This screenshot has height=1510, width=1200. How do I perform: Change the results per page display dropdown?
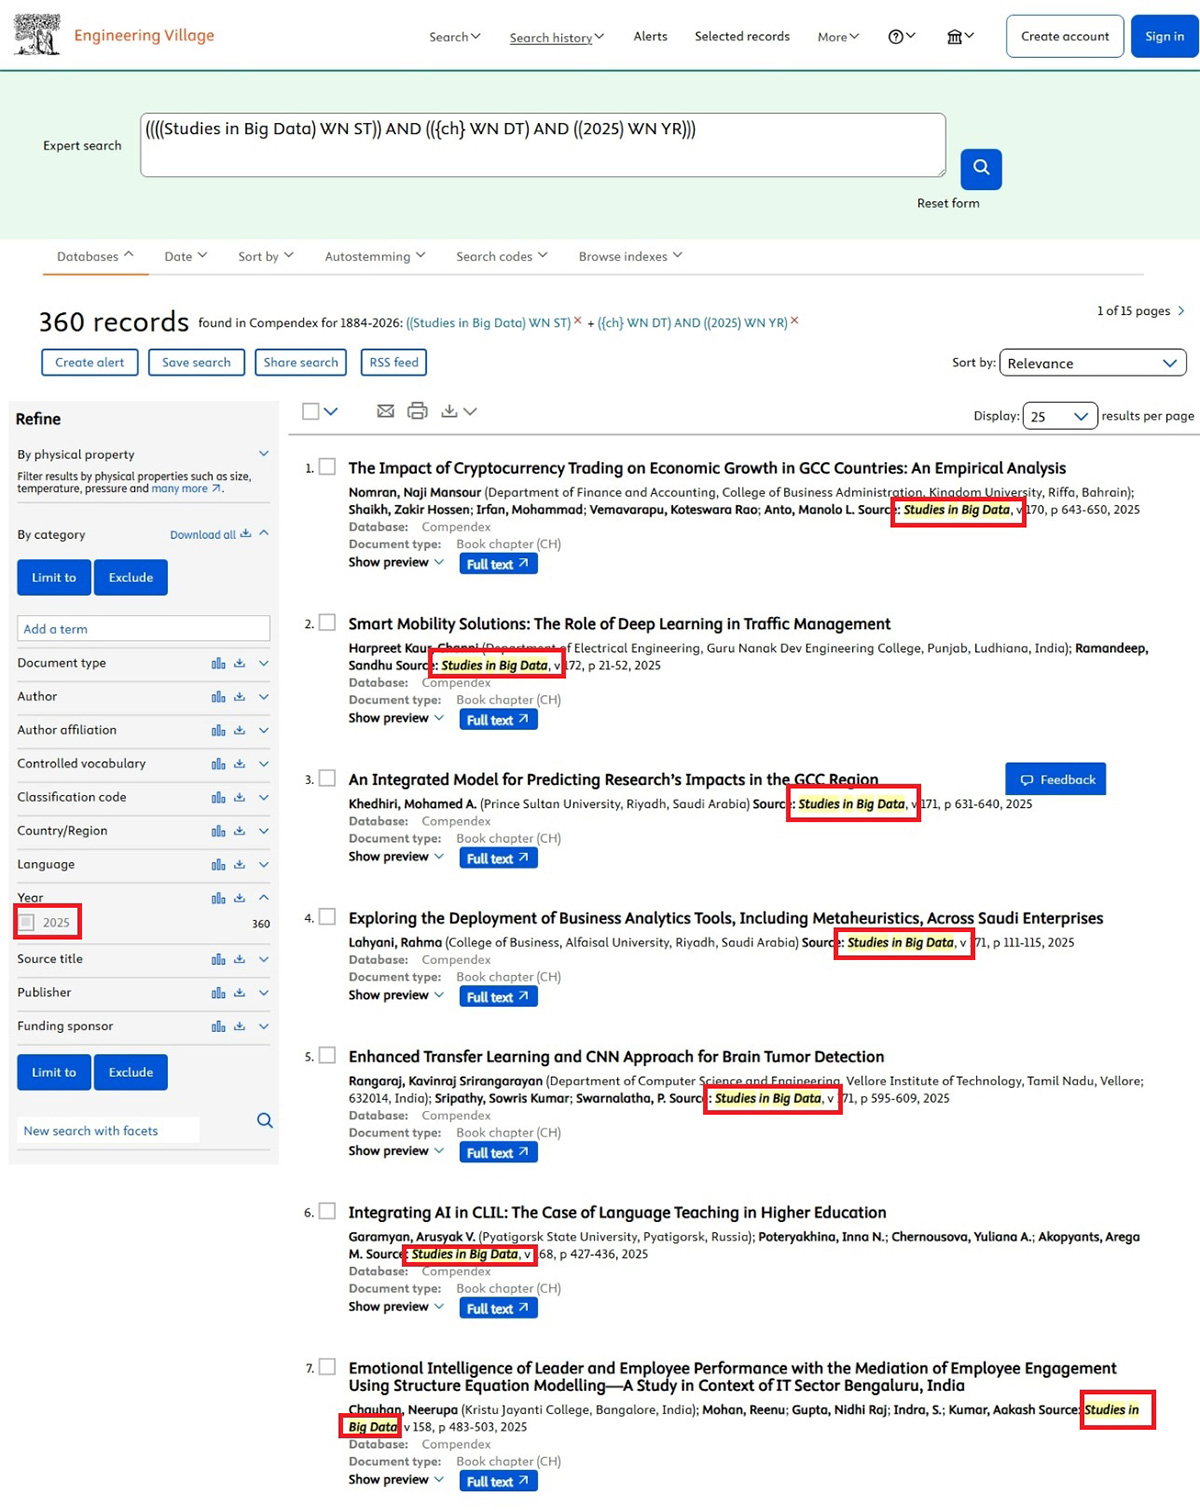pos(1060,416)
